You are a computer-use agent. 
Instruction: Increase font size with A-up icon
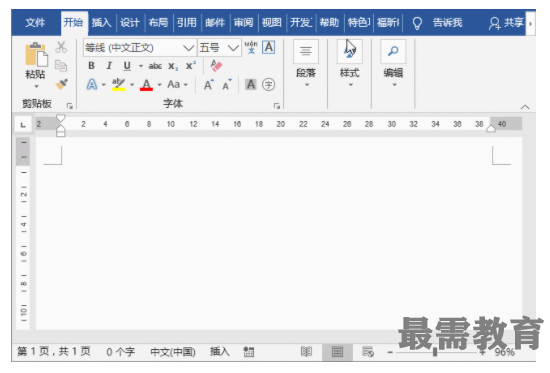pos(209,85)
